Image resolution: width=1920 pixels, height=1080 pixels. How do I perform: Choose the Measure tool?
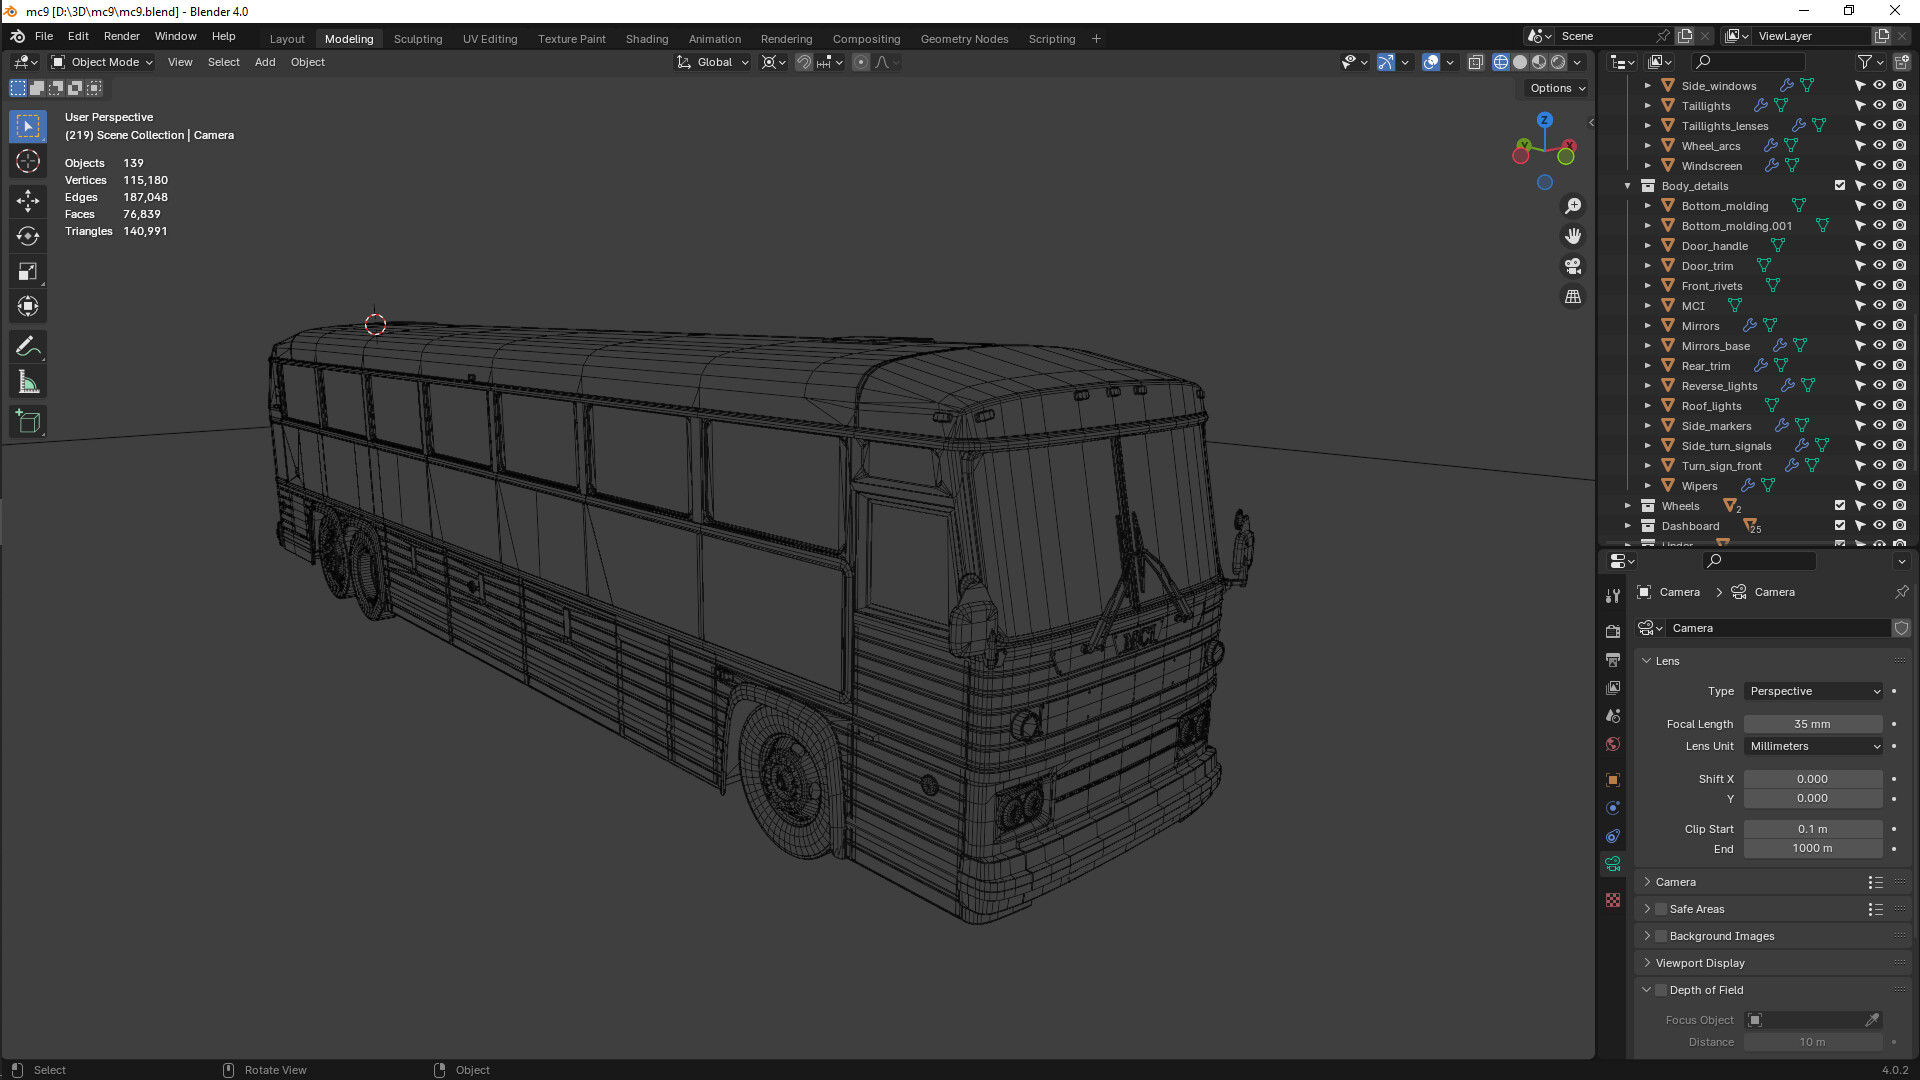coord(28,383)
